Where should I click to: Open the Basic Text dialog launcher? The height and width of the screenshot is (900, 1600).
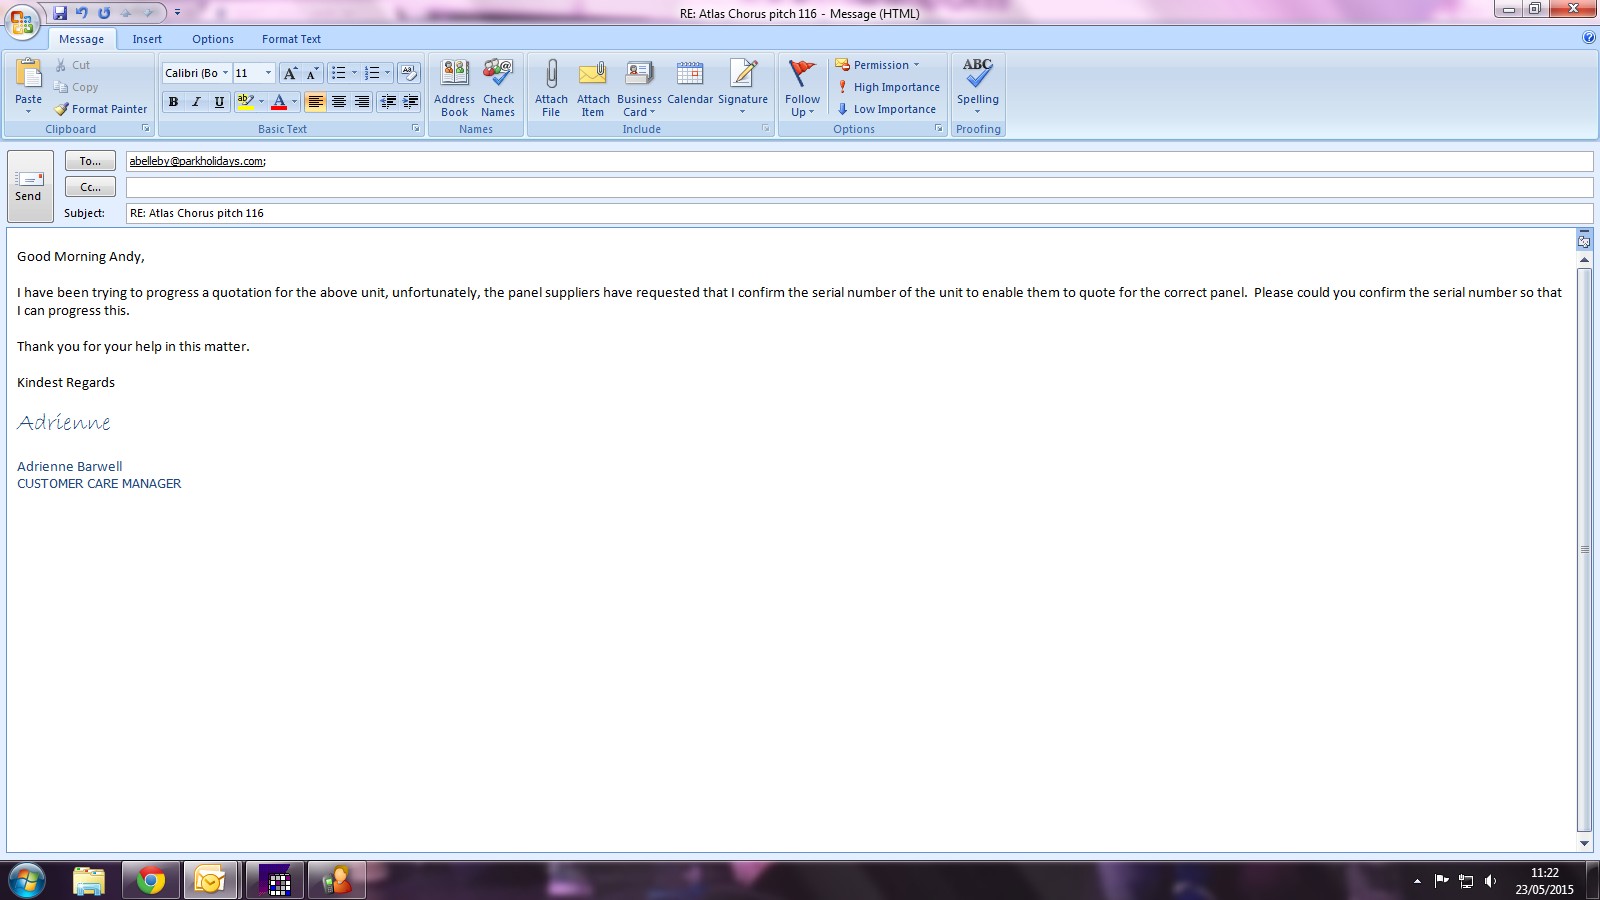416,129
